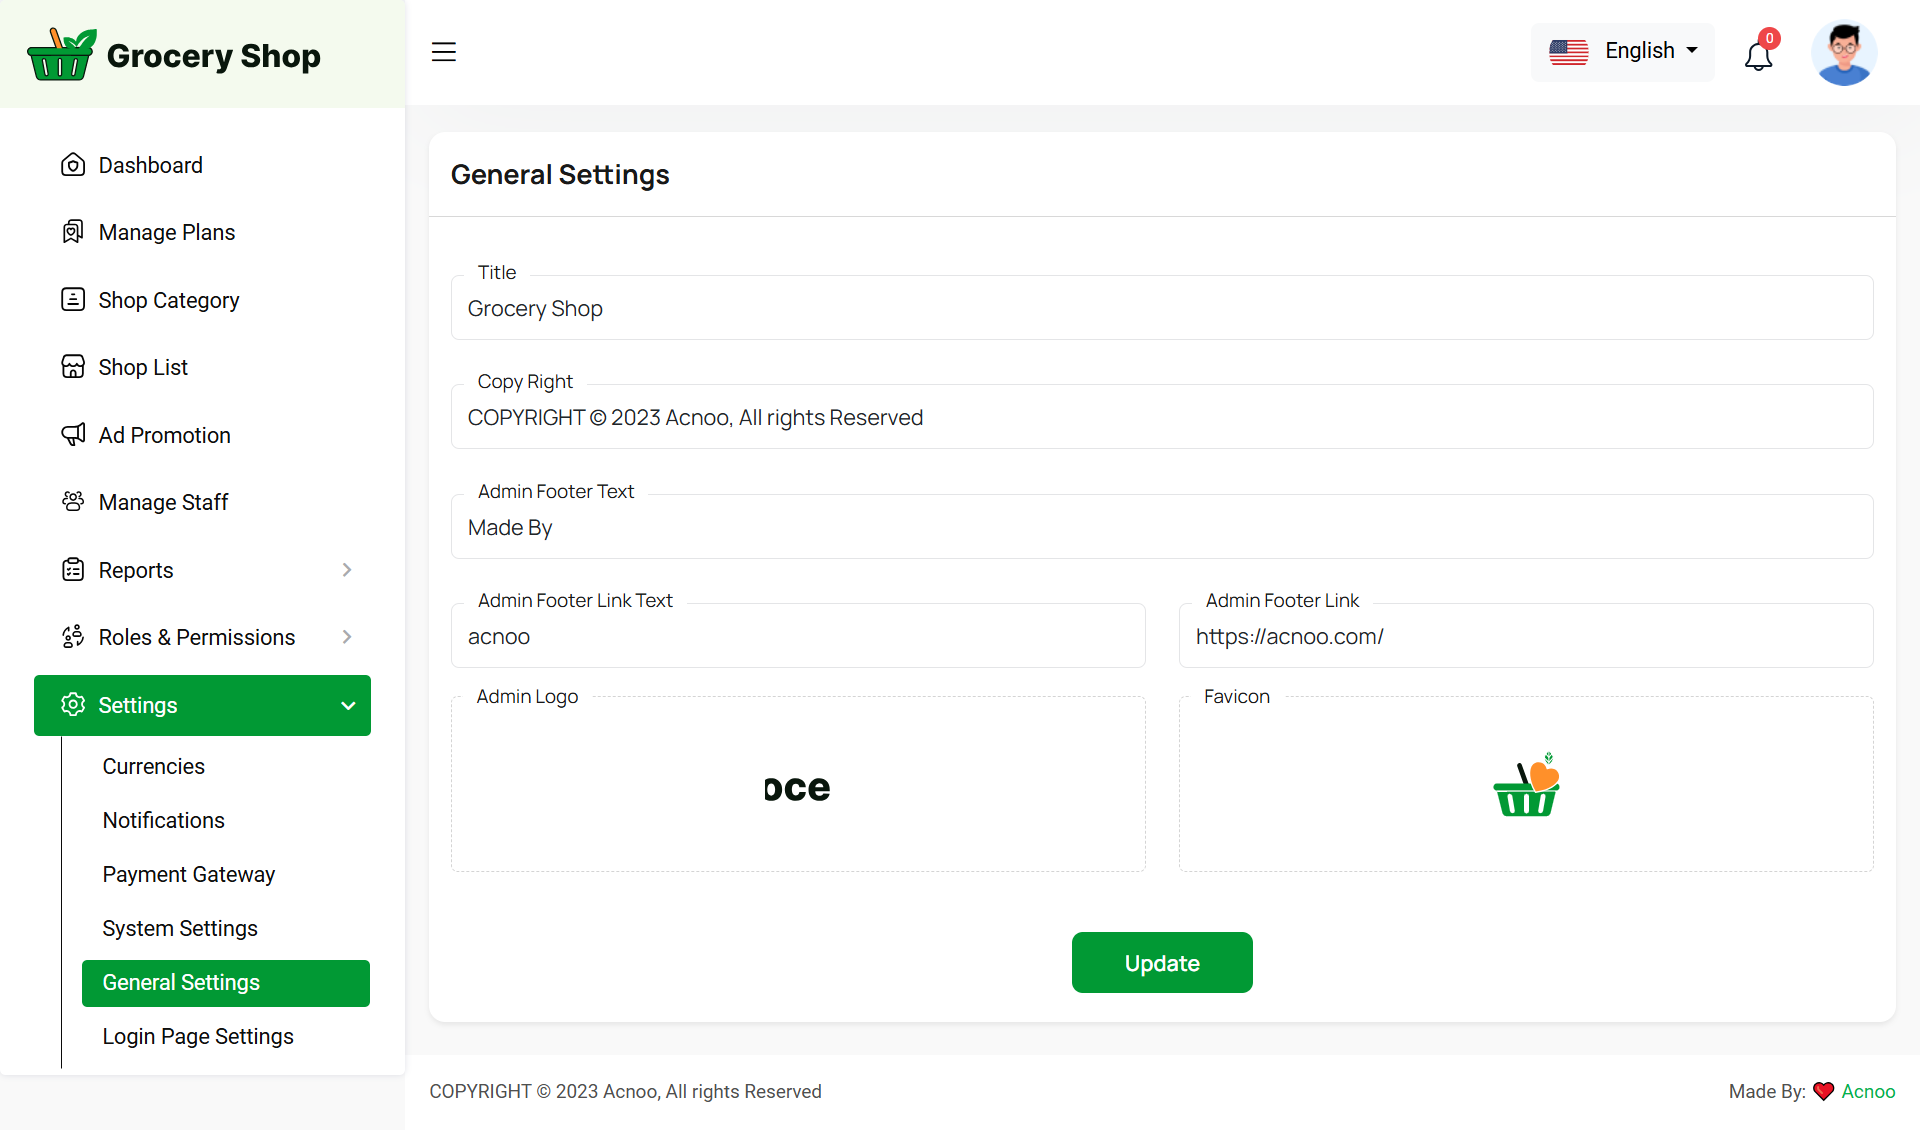Click the Shop List storefront icon
Screen dimensions: 1920x1130
(73, 367)
